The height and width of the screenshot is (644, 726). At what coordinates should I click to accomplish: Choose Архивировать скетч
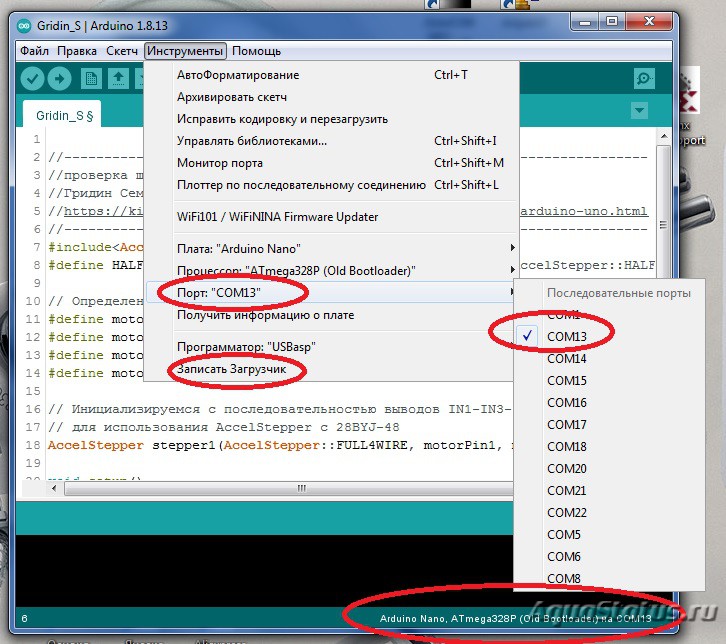330,97
